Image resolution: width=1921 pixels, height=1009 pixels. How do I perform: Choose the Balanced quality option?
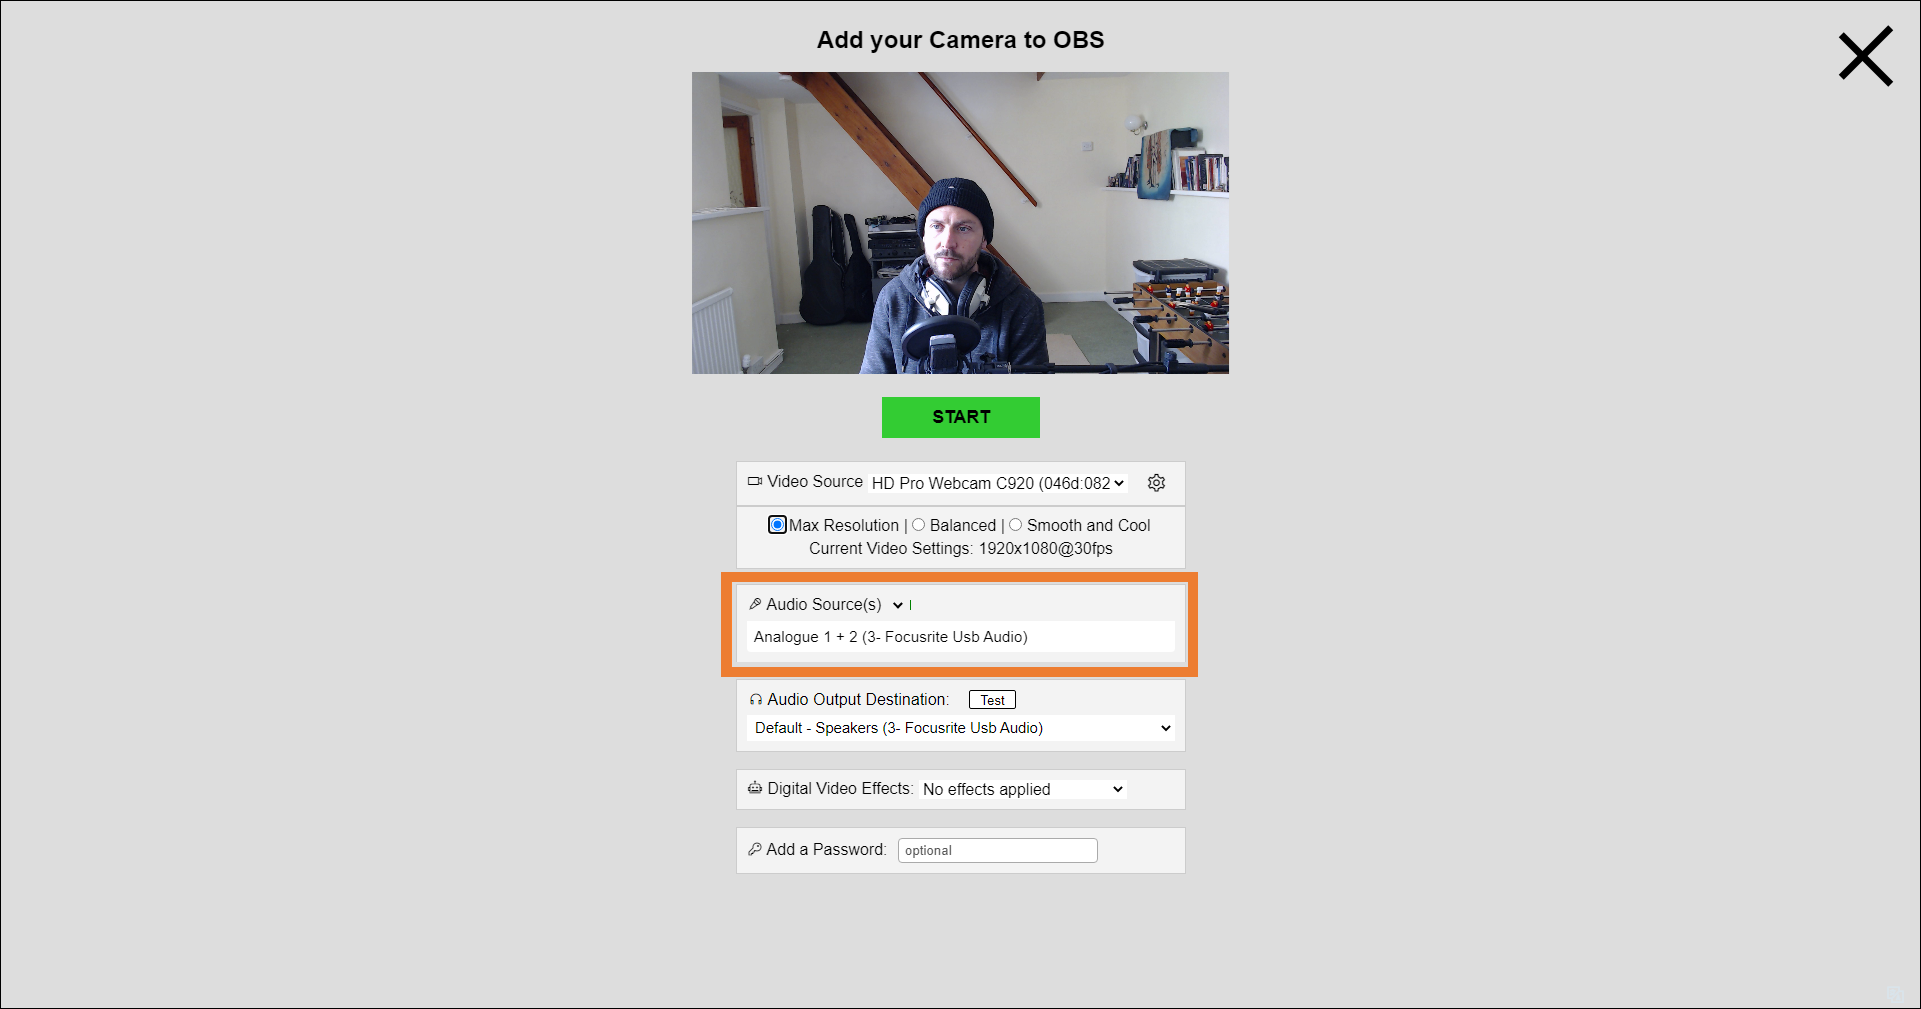(919, 525)
